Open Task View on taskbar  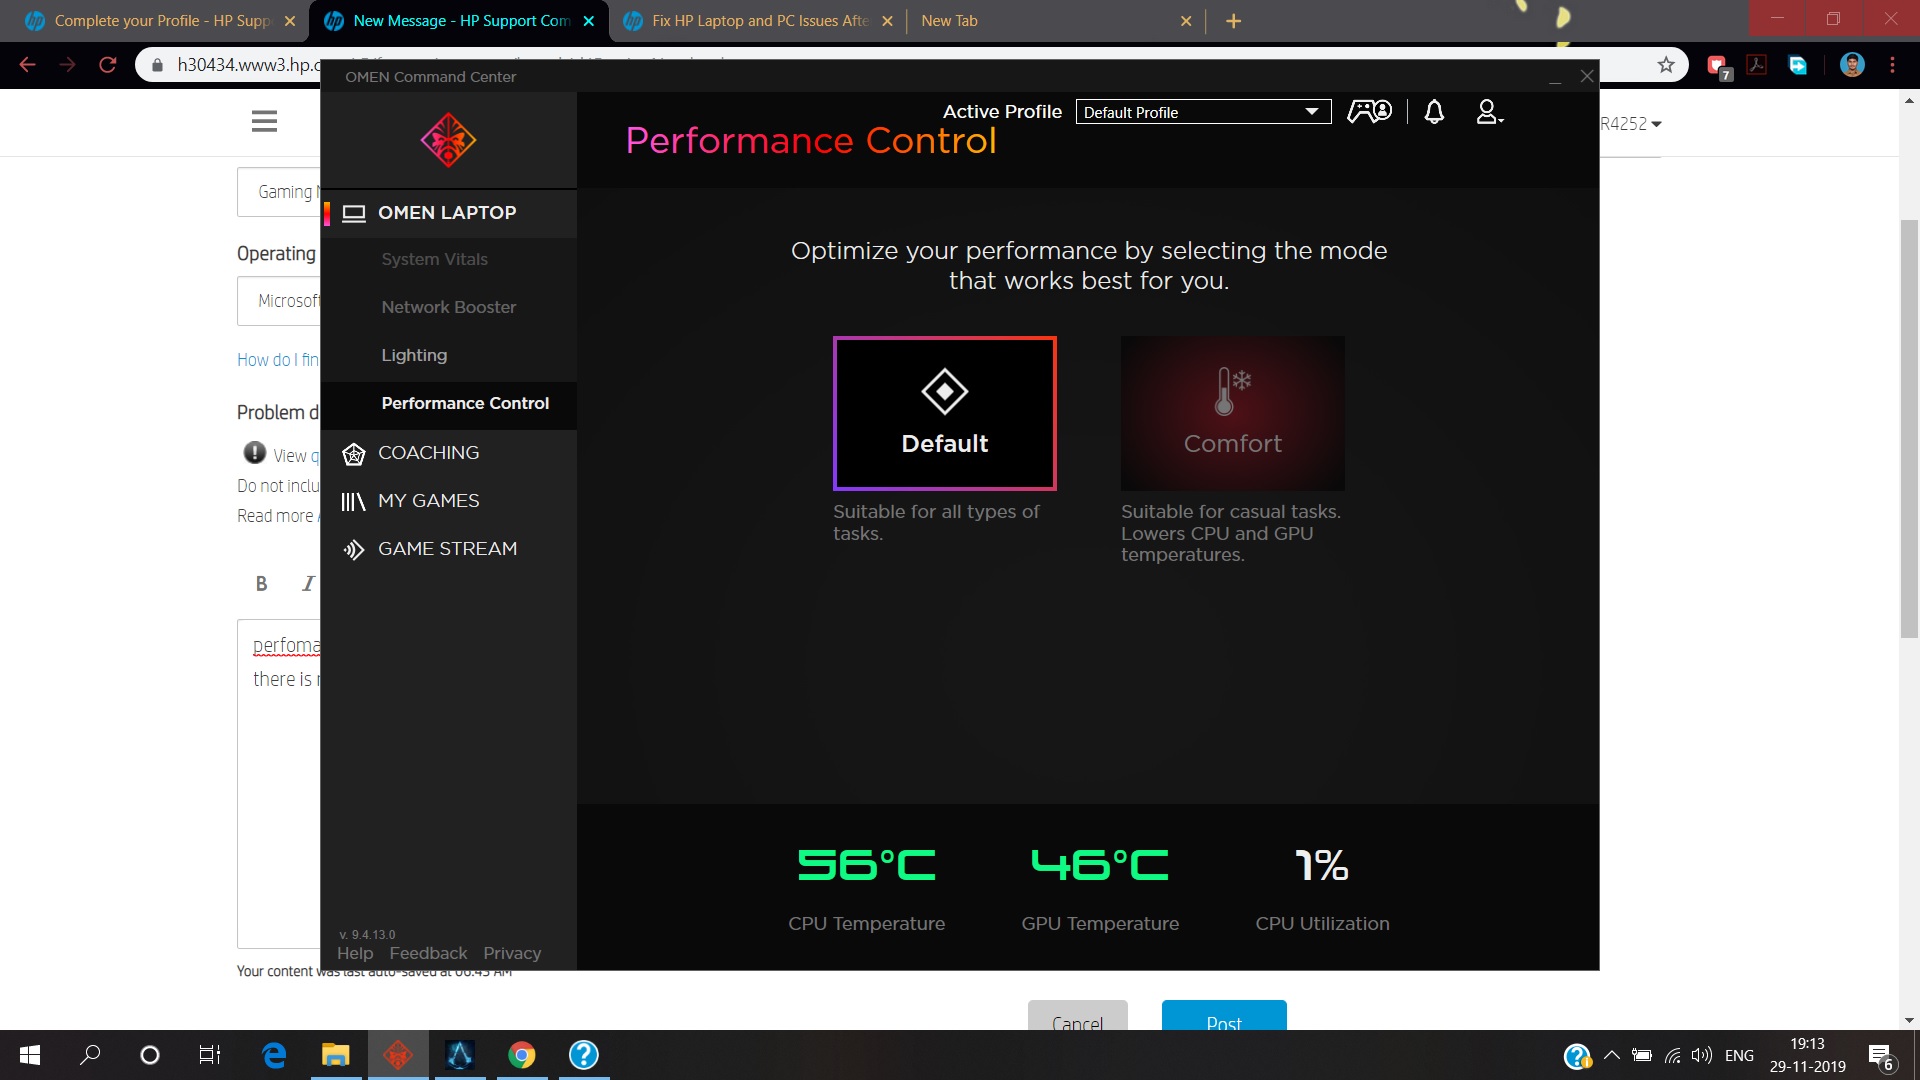tap(210, 1055)
